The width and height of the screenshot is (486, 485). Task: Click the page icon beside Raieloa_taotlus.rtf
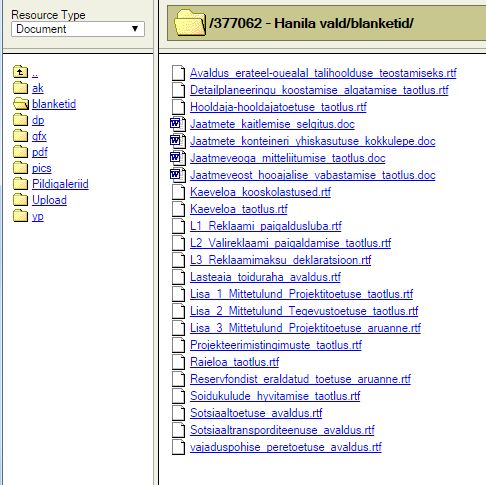(178, 362)
